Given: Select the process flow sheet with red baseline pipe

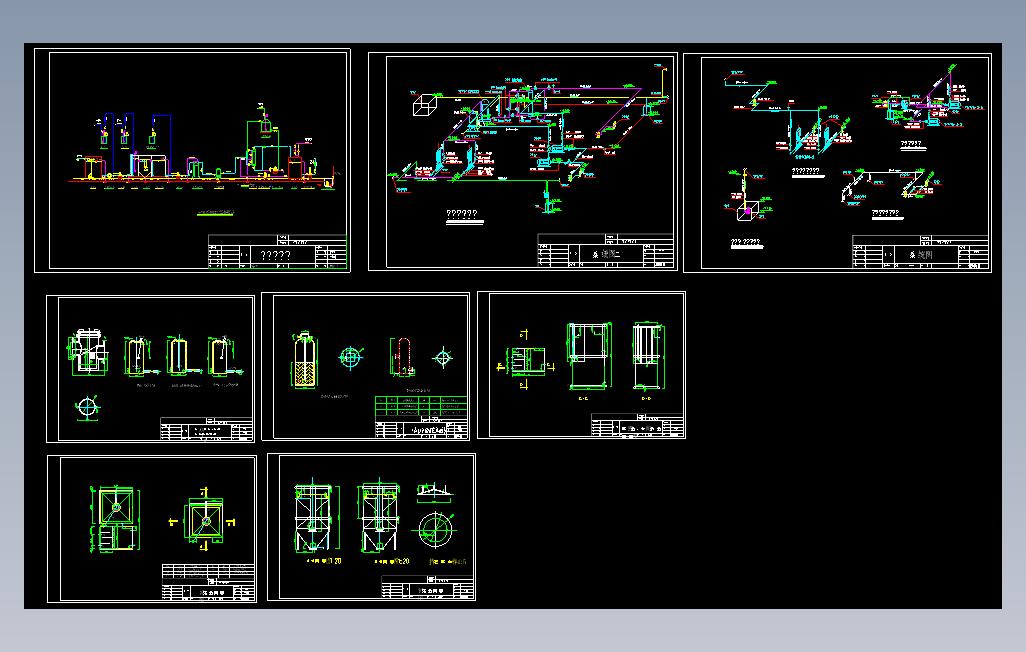Looking at the screenshot, I should (192, 160).
